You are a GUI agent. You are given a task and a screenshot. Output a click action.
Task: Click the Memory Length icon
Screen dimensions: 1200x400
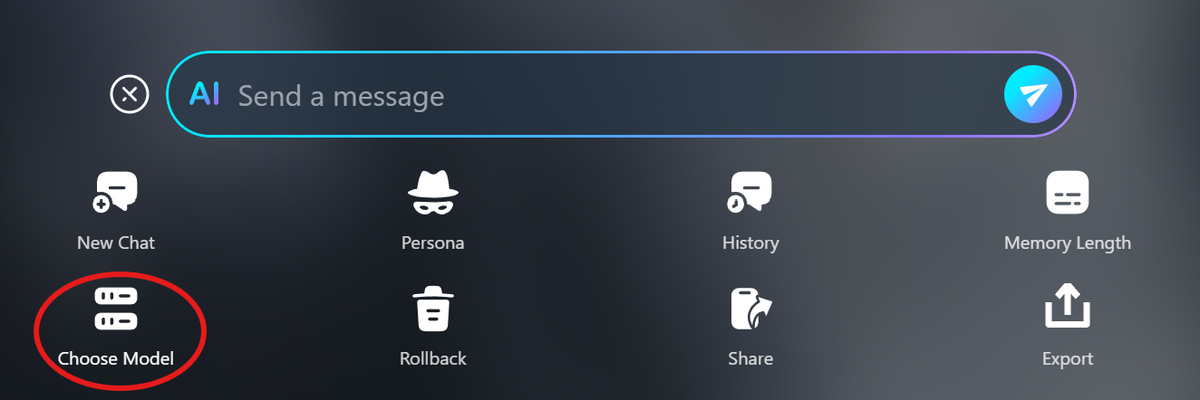click(1067, 192)
